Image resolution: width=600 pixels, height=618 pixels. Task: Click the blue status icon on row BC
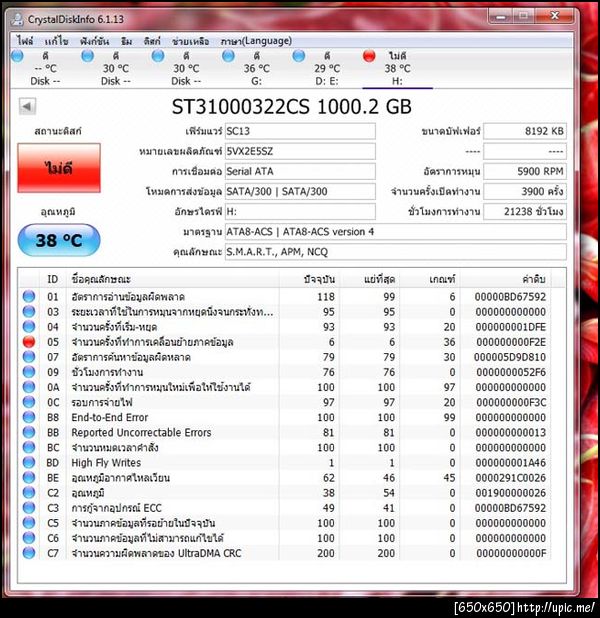click(x=29, y=447)
